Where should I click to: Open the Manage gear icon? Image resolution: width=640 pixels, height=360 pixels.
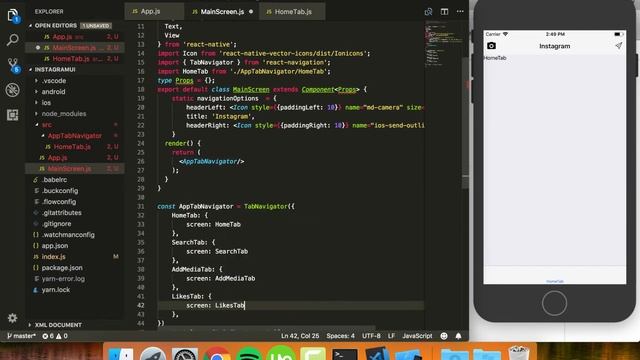click(13, 318)
